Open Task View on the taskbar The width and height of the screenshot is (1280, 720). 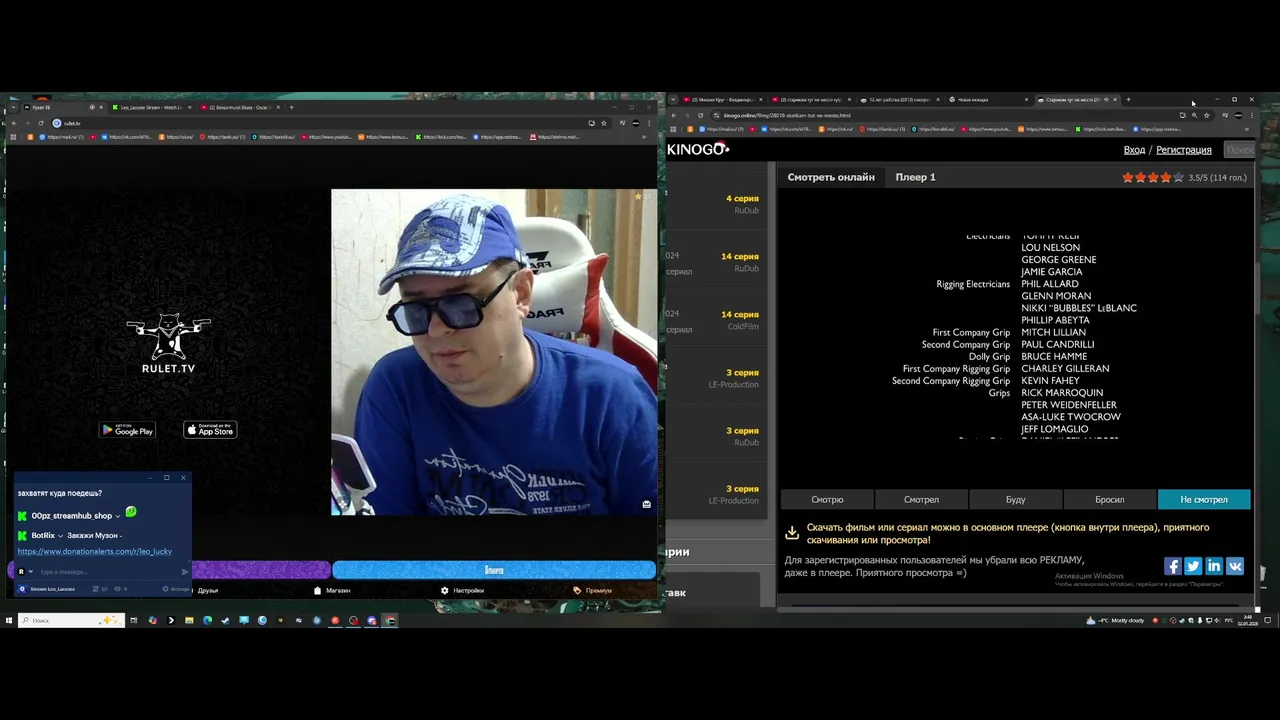133,620
